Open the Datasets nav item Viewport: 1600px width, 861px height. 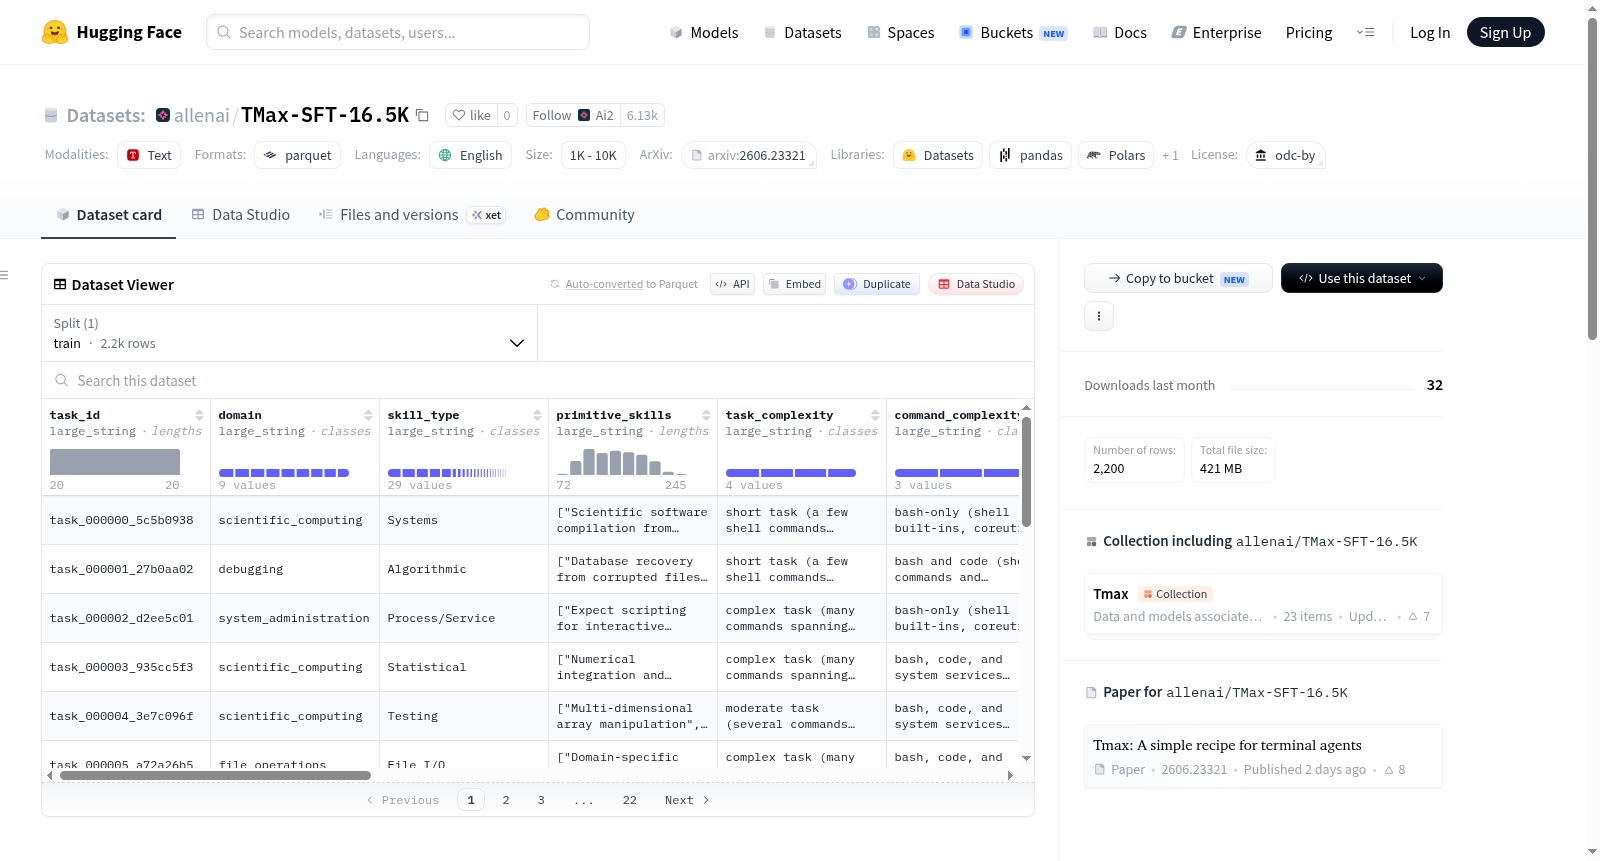[x=802, y=32]
